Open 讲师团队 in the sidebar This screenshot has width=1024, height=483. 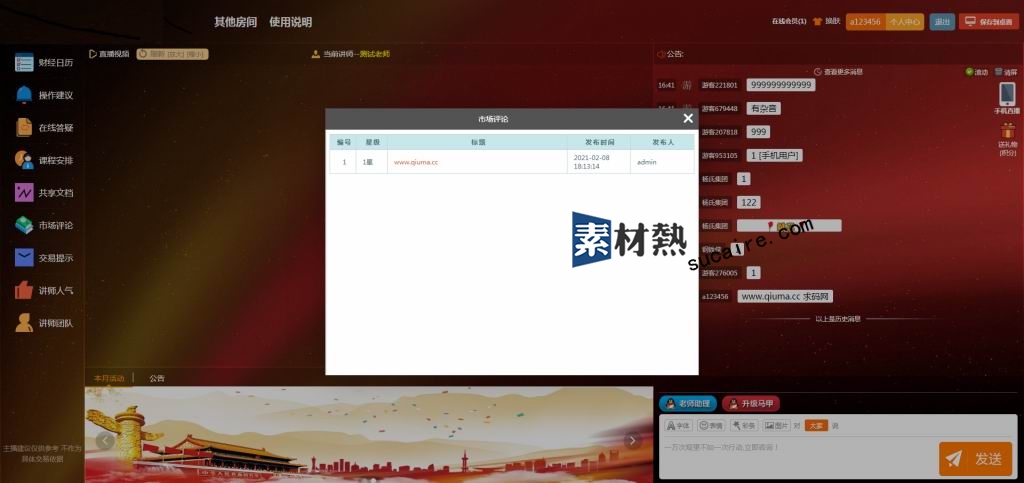tap(44, 322)
